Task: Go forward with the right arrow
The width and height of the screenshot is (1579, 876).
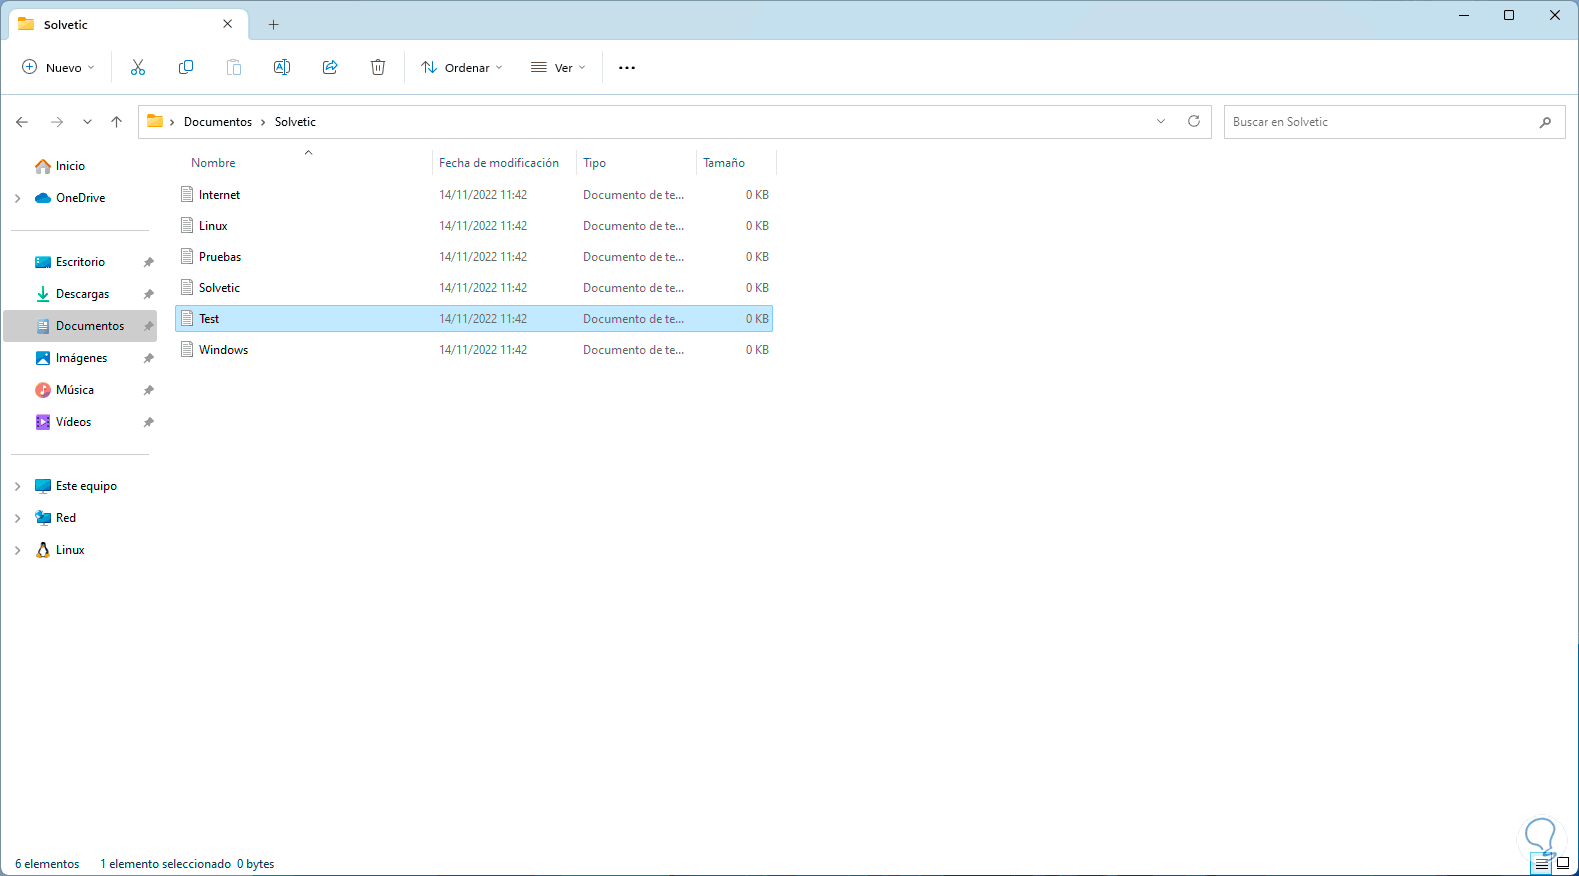Action: (x=57, y=122)
